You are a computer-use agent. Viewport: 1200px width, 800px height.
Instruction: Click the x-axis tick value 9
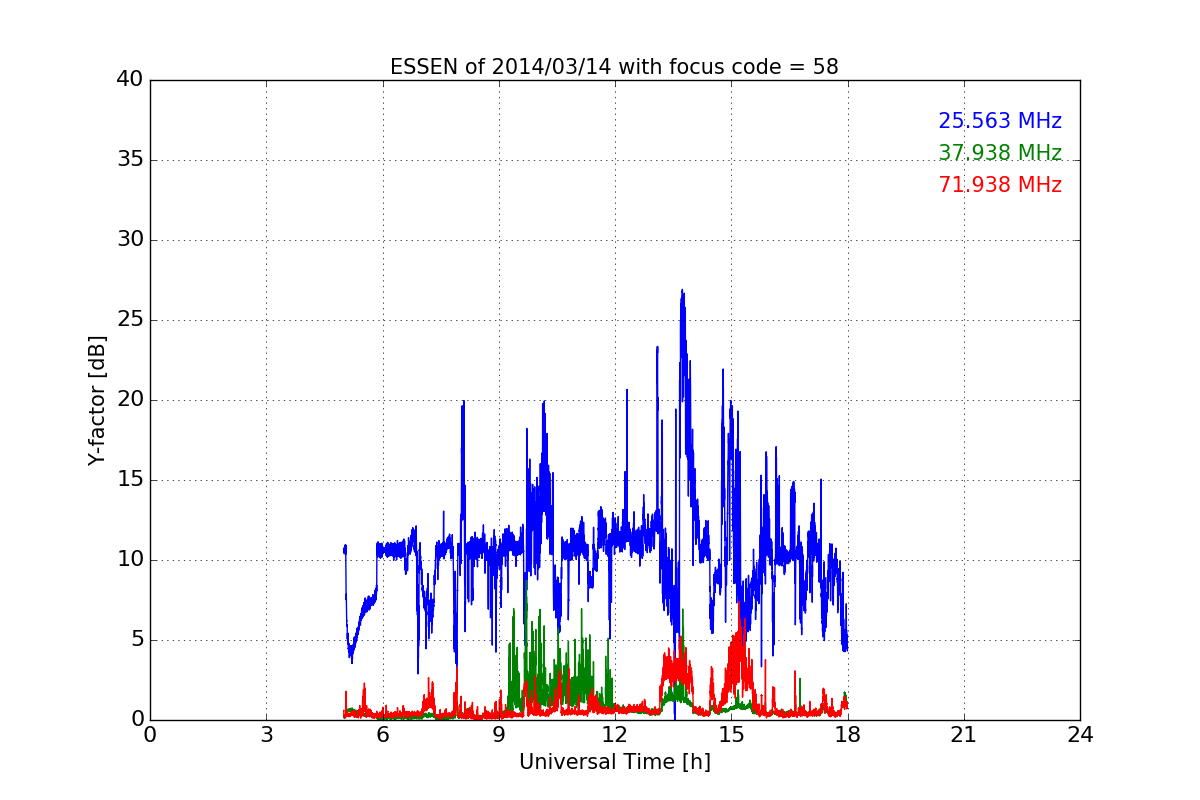[x=499, y=735]
